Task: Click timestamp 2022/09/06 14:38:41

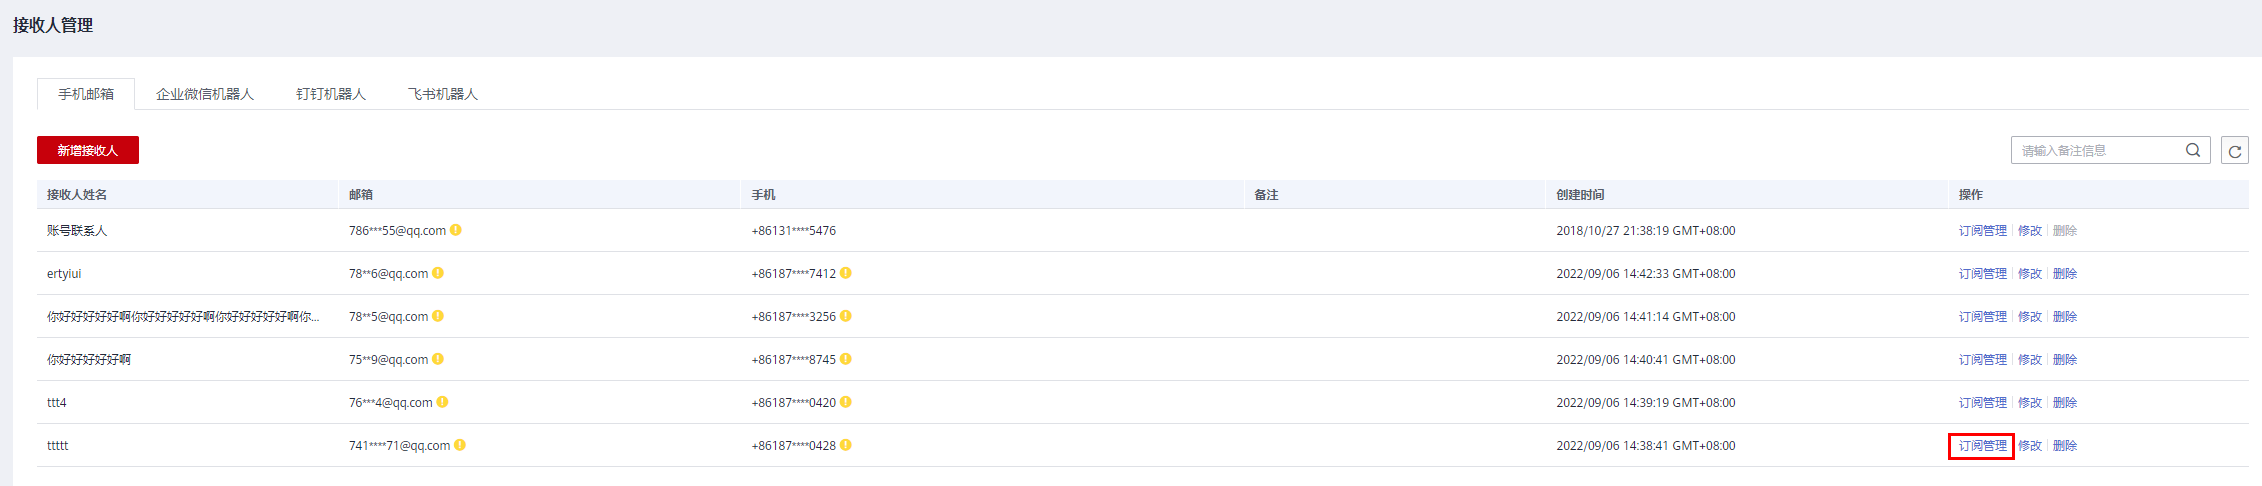Action: (x=1646, y=446)
